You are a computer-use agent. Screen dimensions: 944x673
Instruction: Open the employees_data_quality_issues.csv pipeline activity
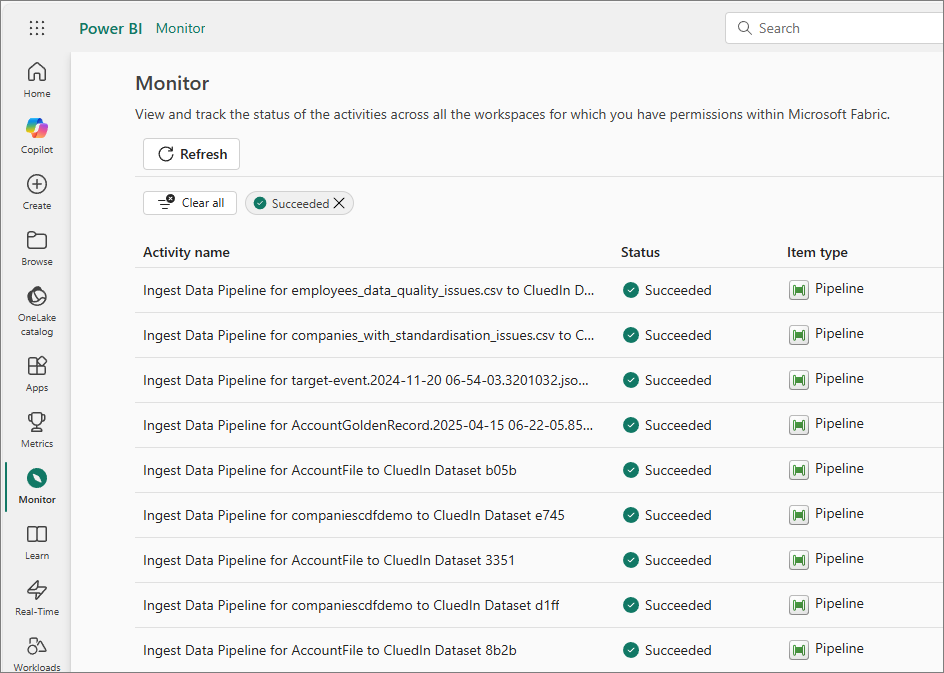pyautogui.click(x=369, y=290)
